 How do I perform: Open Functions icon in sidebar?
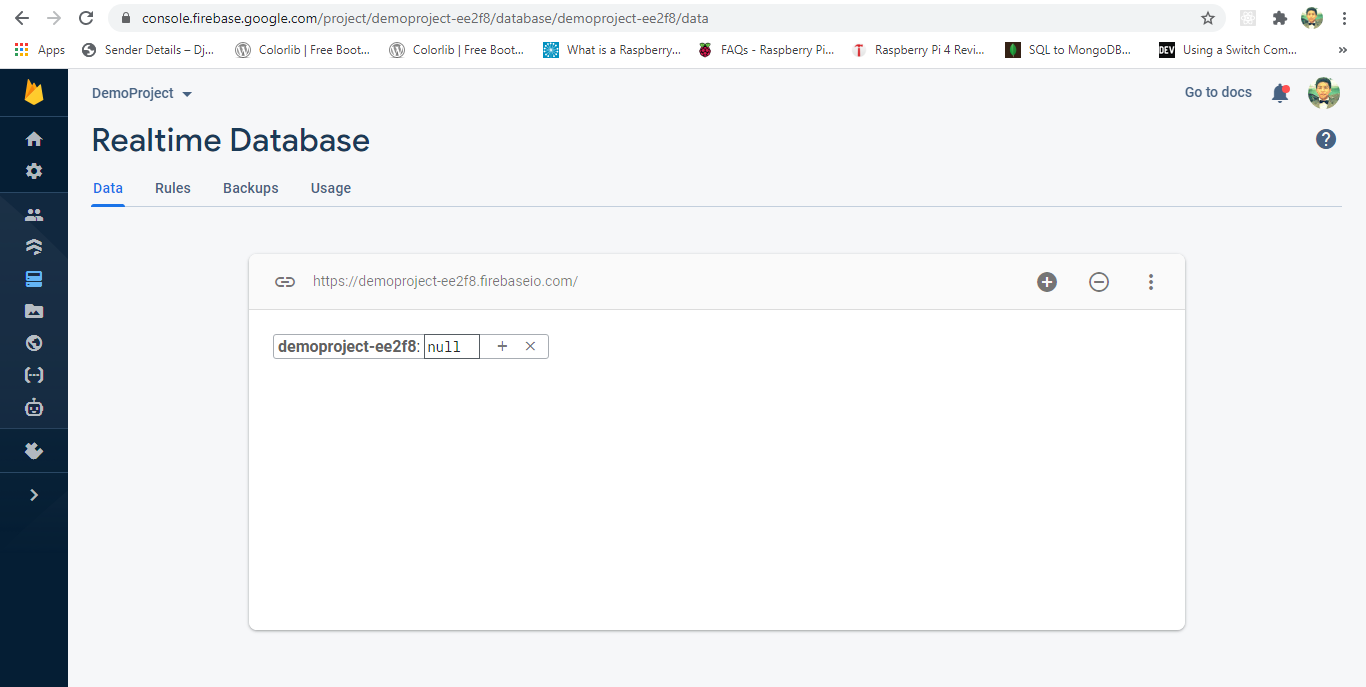pos(34,375)
